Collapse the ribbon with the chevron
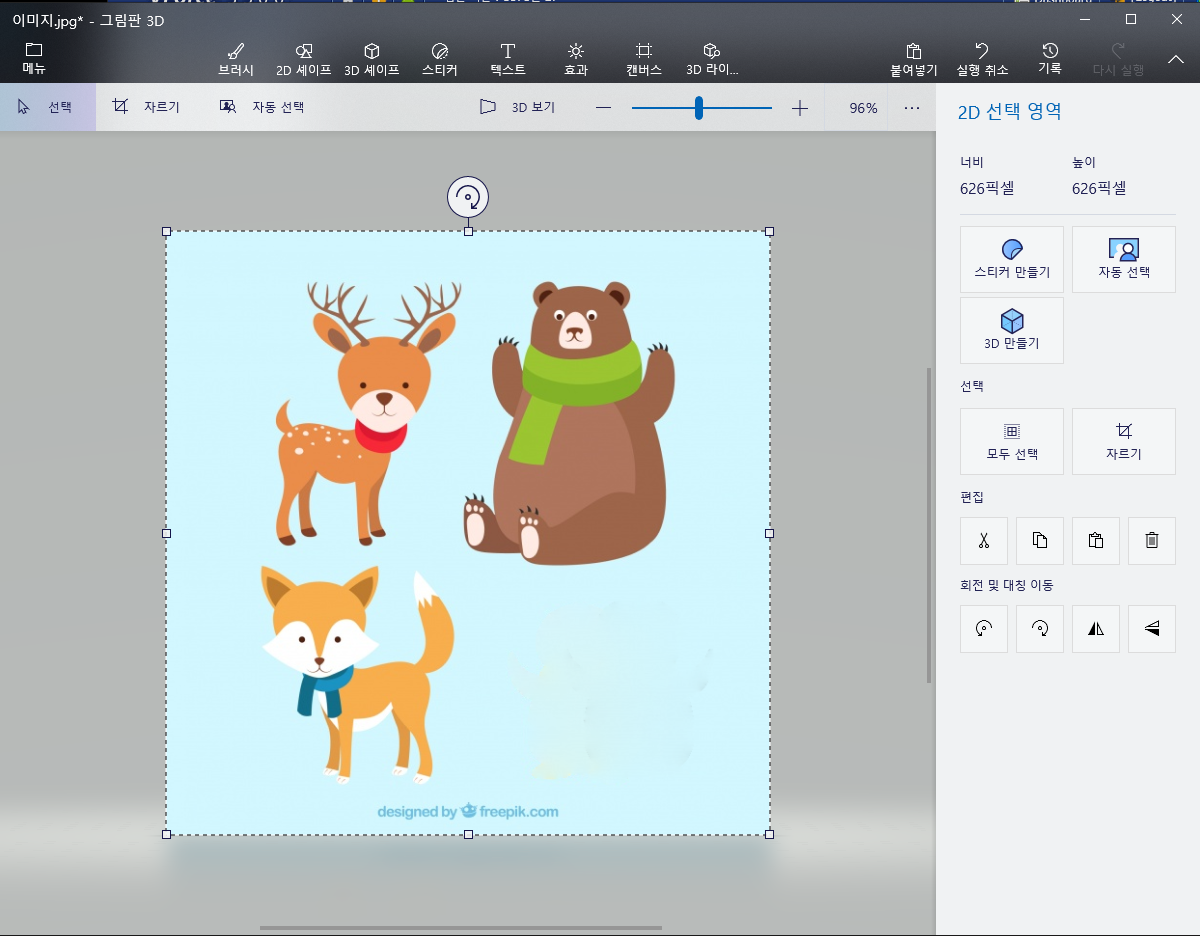This screenshot has height=936, width=1200. (x=1176, y=60)
